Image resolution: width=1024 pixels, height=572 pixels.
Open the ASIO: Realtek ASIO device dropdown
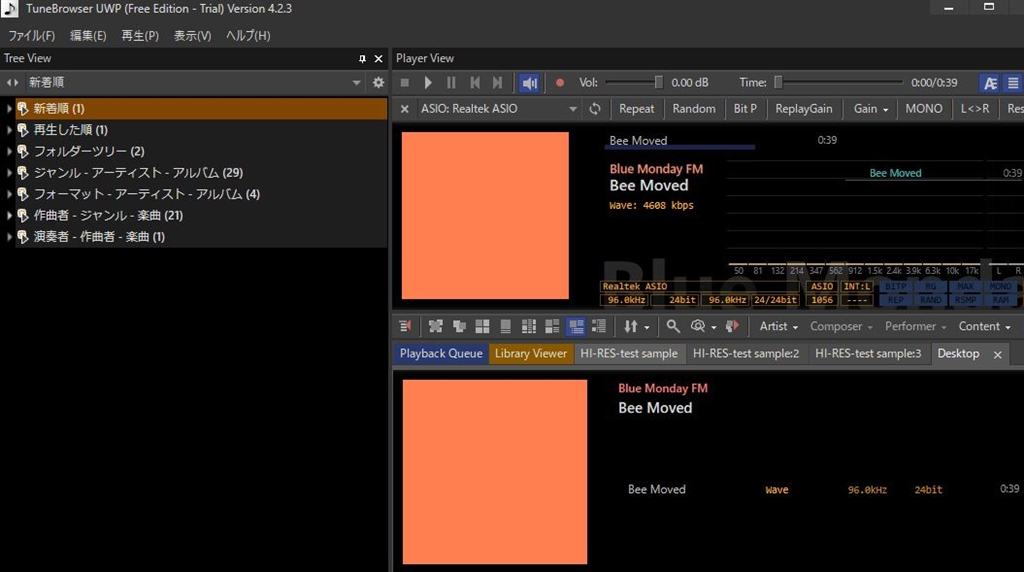click(573, 109)
